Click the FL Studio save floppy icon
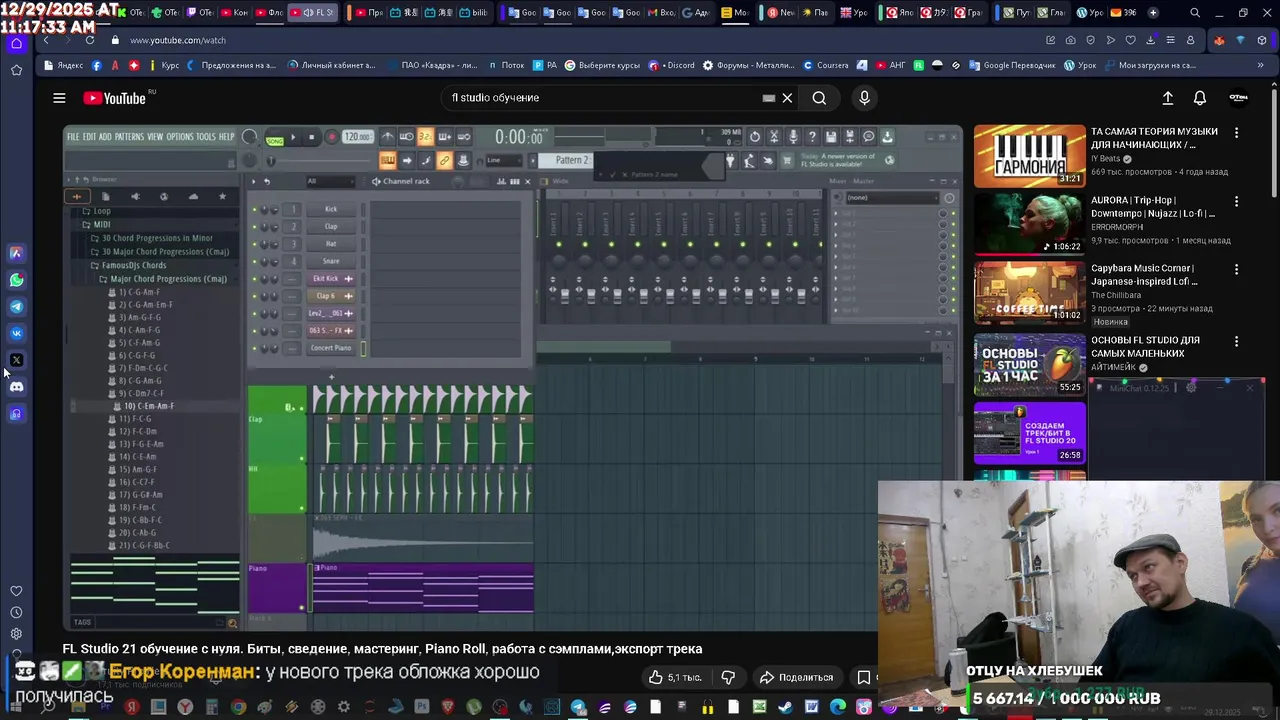Viewport: 1280px width, 720px height. (x=831, y=136)
